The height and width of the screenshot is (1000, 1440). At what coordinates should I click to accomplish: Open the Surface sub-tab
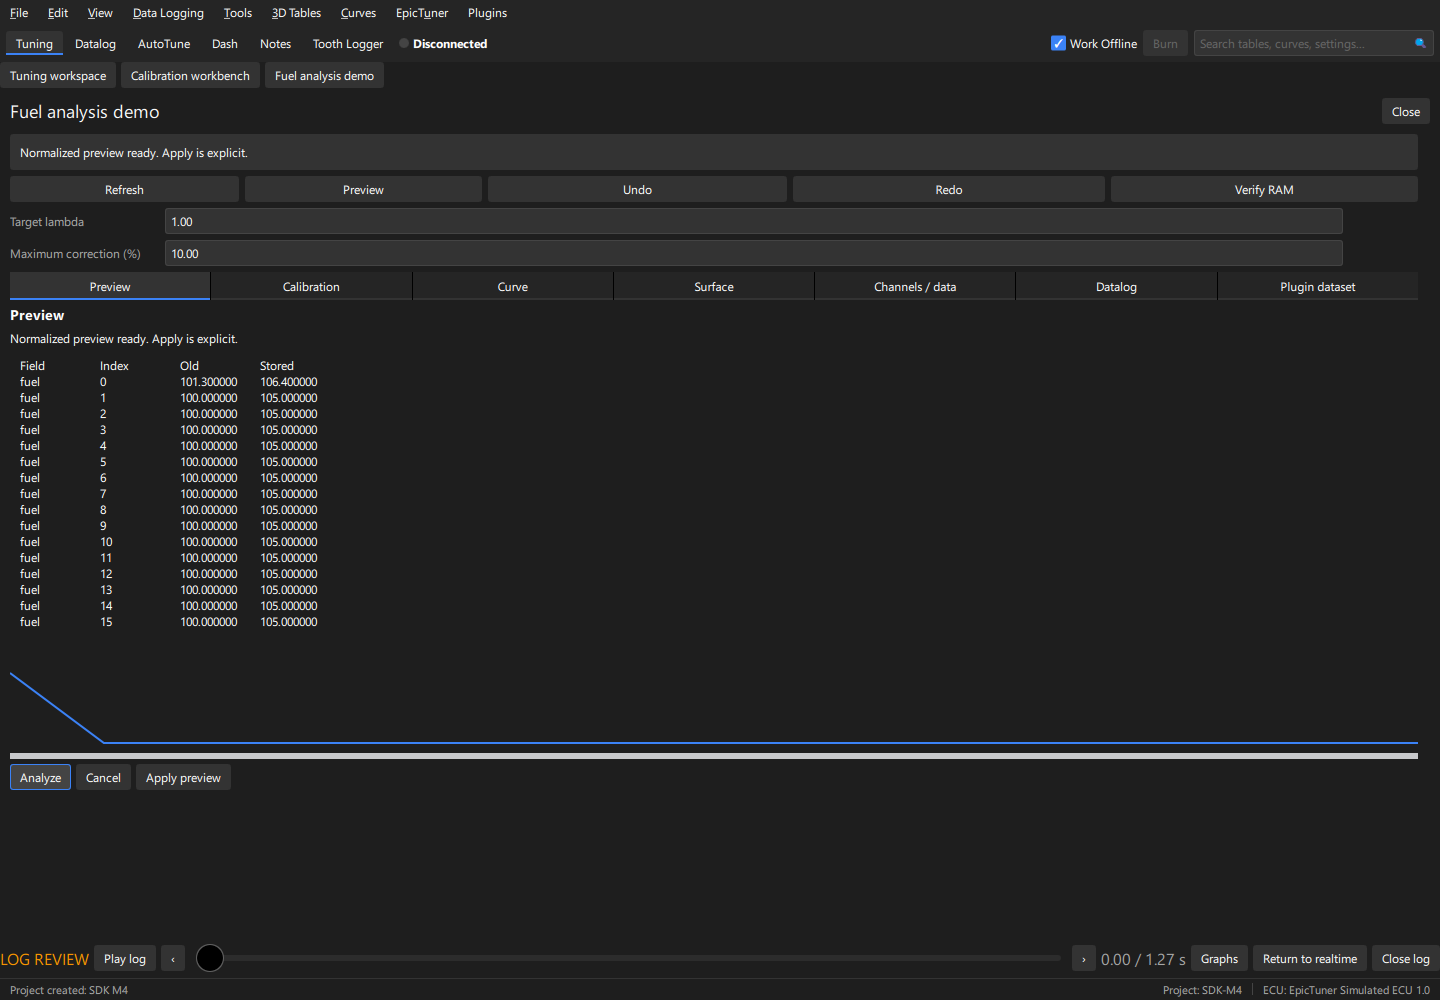coord(714,287)
